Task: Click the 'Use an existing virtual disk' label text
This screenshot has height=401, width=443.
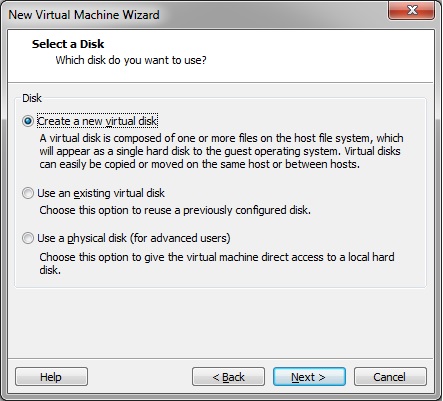Action: 101,193
